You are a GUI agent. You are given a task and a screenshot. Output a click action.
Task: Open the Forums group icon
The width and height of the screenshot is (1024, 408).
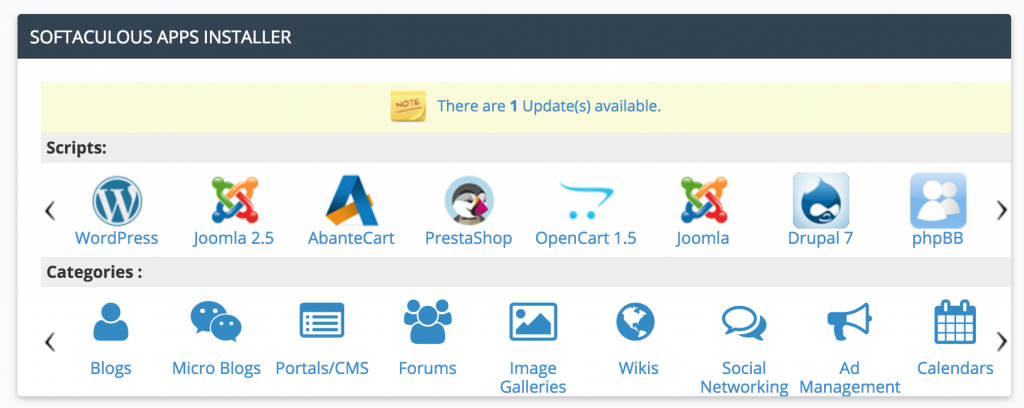(428, 321)
